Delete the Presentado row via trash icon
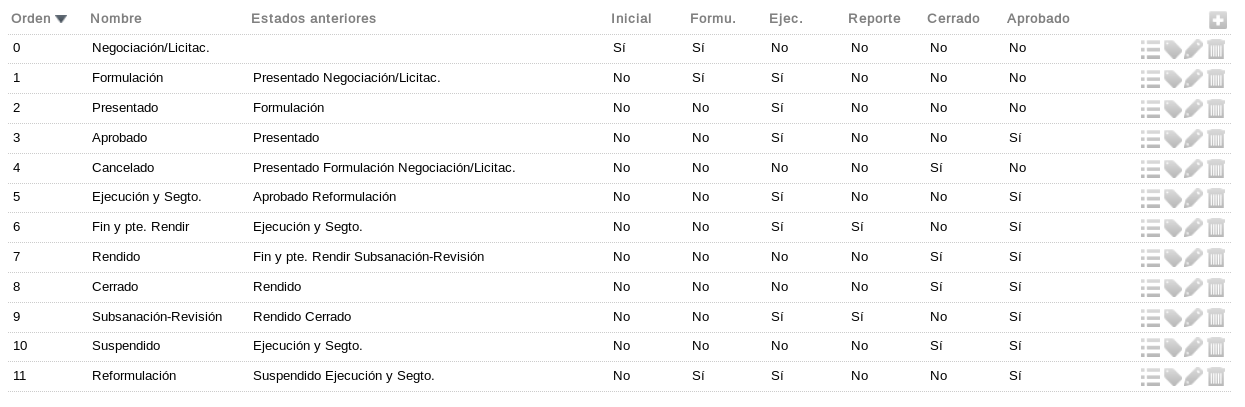The width and height of the screenshot is (1245, 407). (x=1216, y=109)
